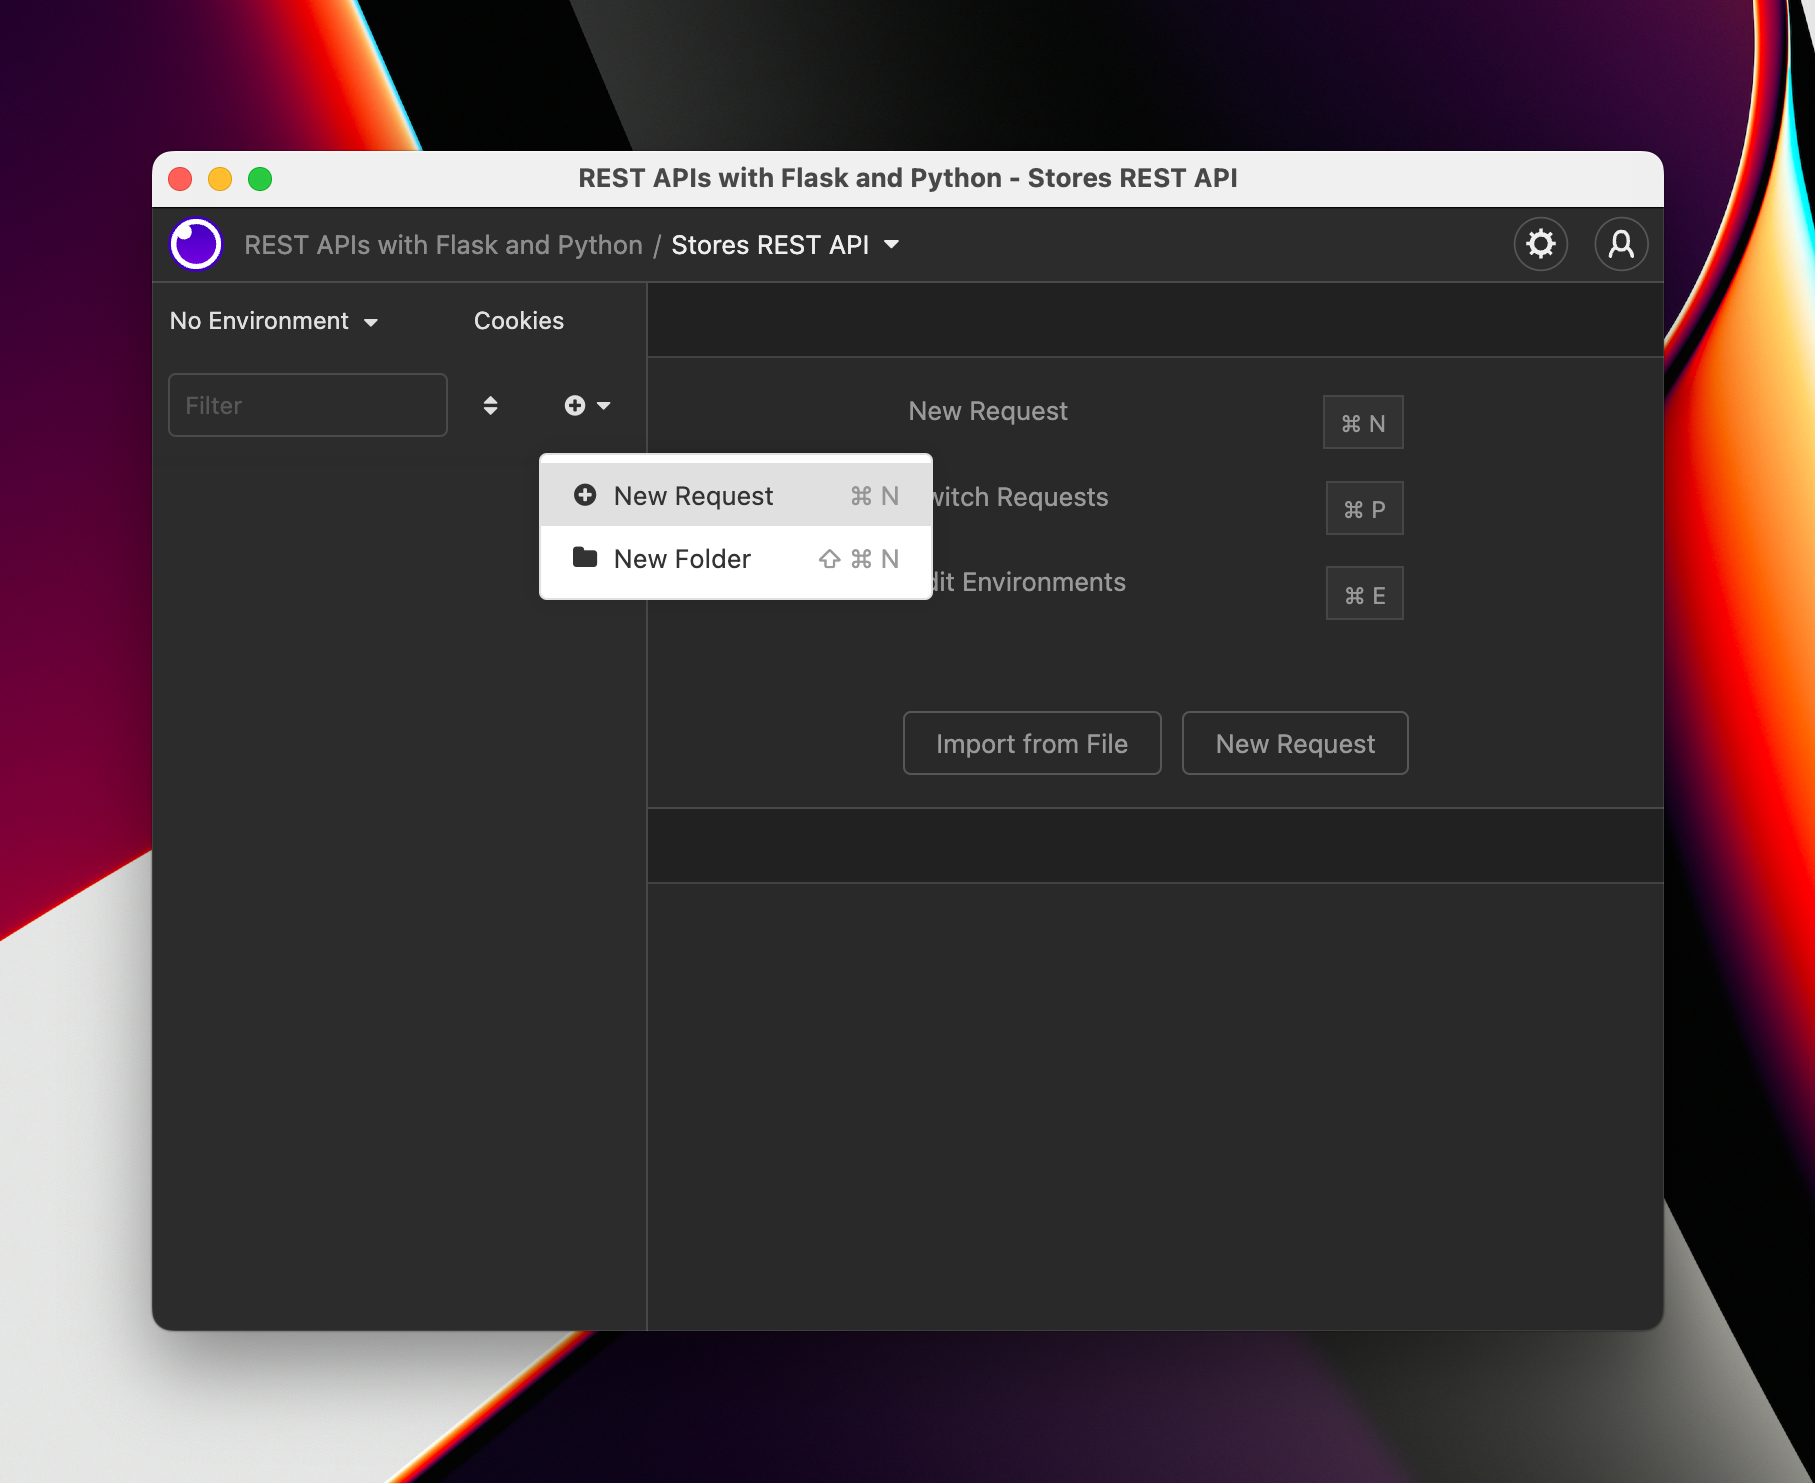Maximize the window with the green button
This screenshot has height=1483, width=1815.
[260, 179]
